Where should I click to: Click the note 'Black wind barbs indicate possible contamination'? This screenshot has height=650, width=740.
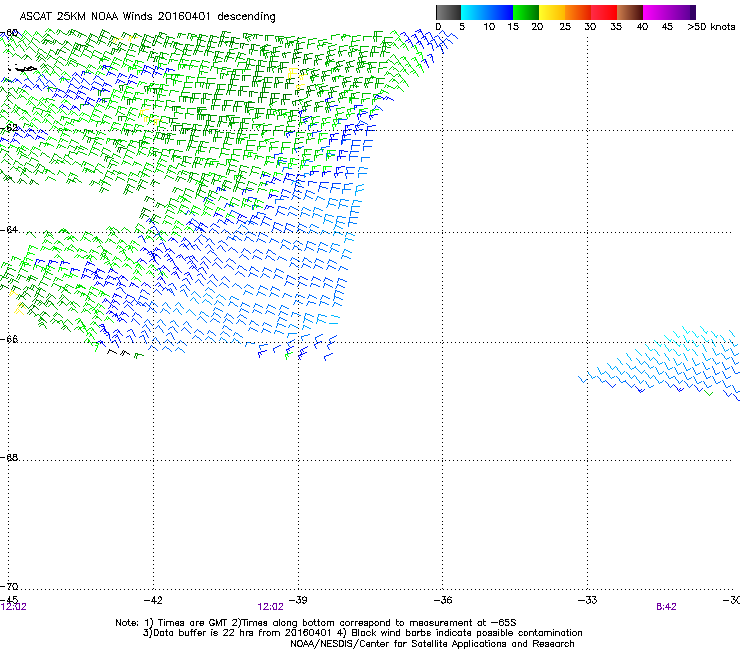(467, 633)
